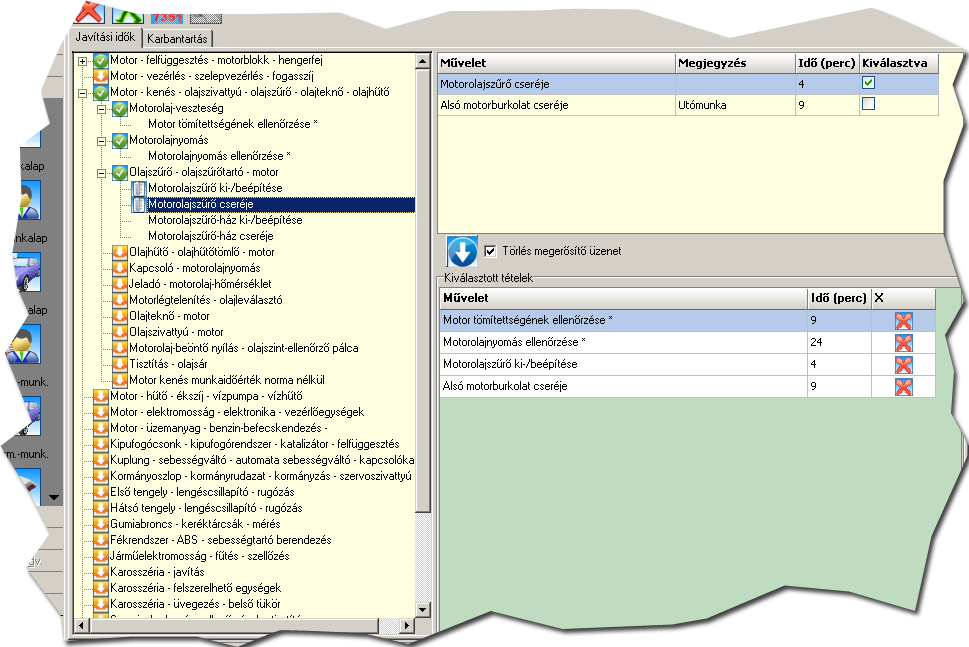969x647 pixels.
Task: Check Kiválasztva box for 'Alsó motorburkolat cseréje'
Action: (869, 104)
